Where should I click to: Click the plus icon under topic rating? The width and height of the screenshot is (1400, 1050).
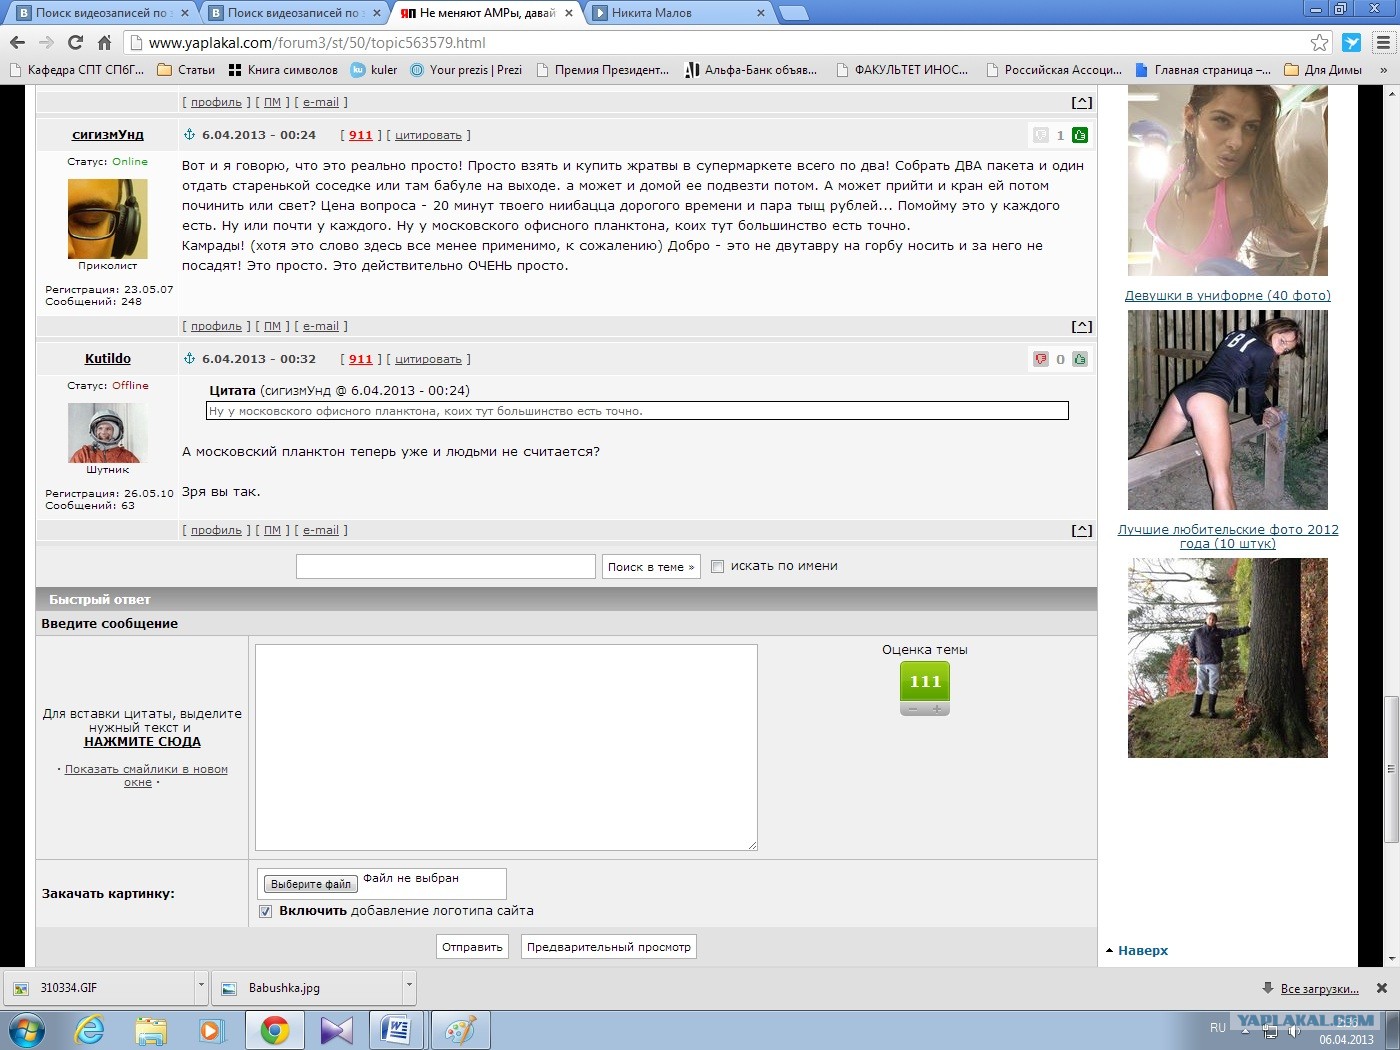pos(937,709)
